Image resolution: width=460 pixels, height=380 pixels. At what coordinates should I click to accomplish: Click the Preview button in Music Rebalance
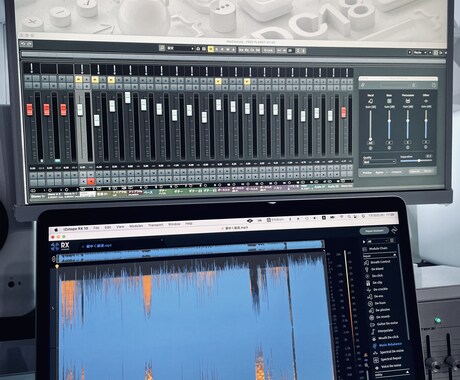(367, 172)
